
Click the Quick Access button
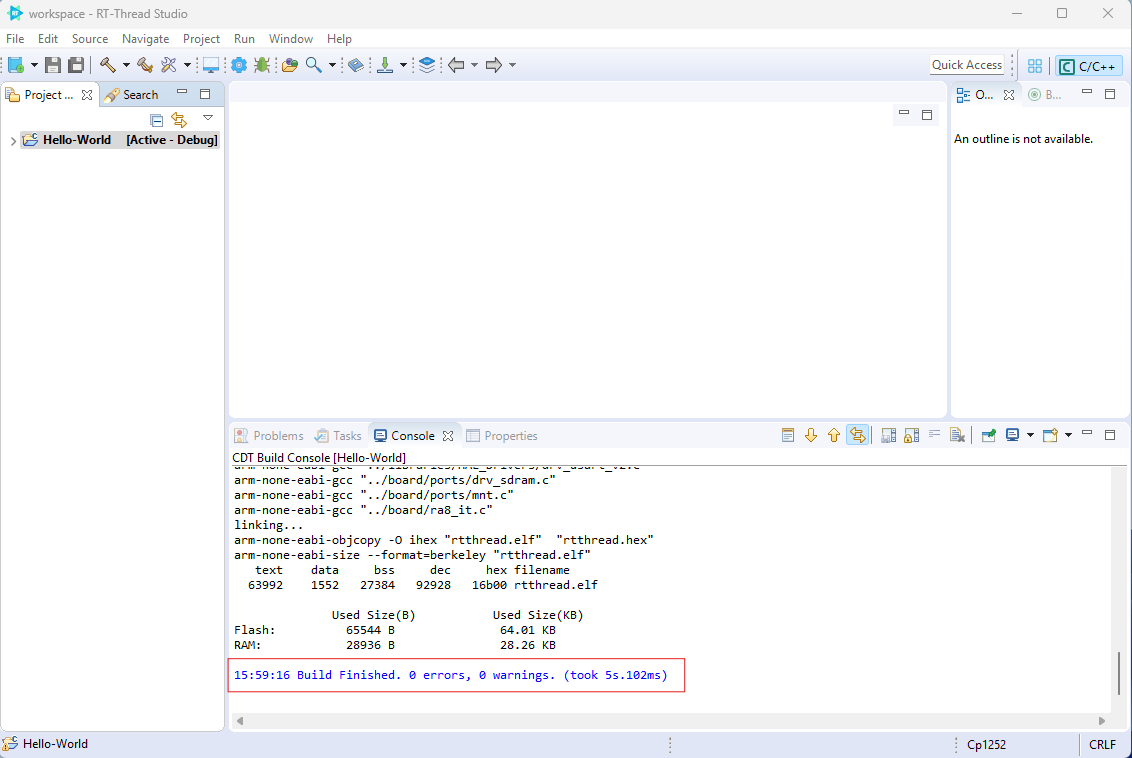(966, 64)
